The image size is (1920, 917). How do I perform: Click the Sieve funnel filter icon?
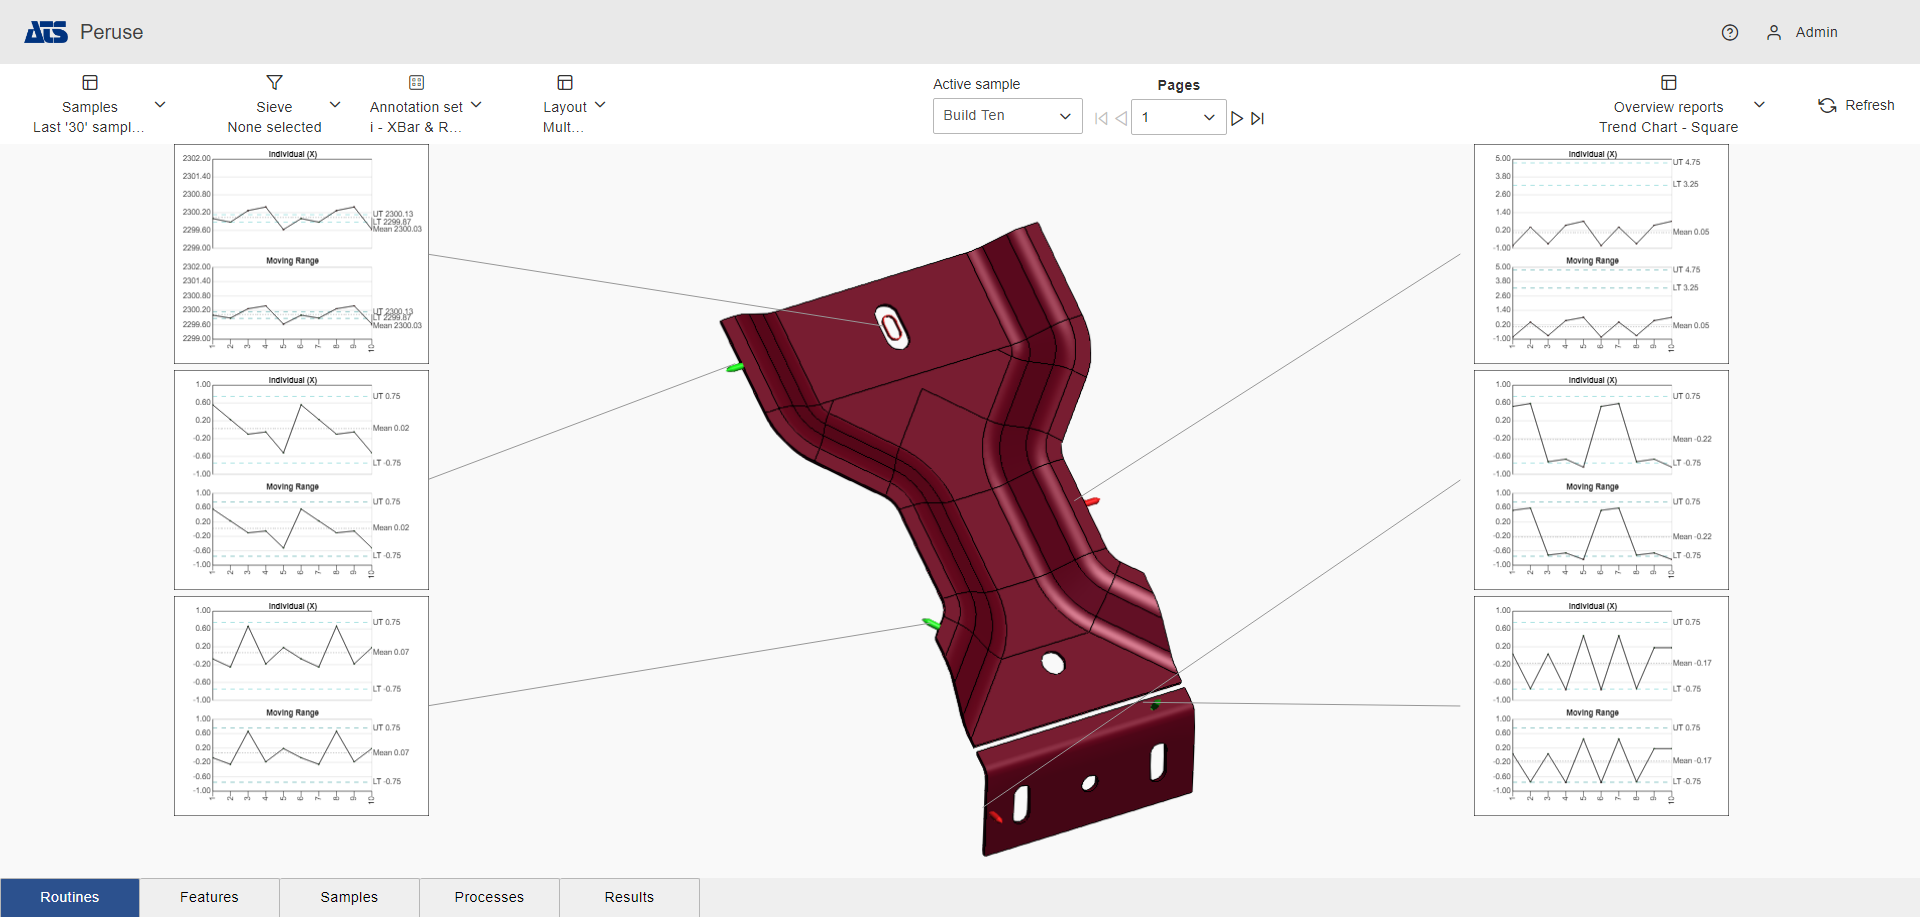click(x=274, y=83)
